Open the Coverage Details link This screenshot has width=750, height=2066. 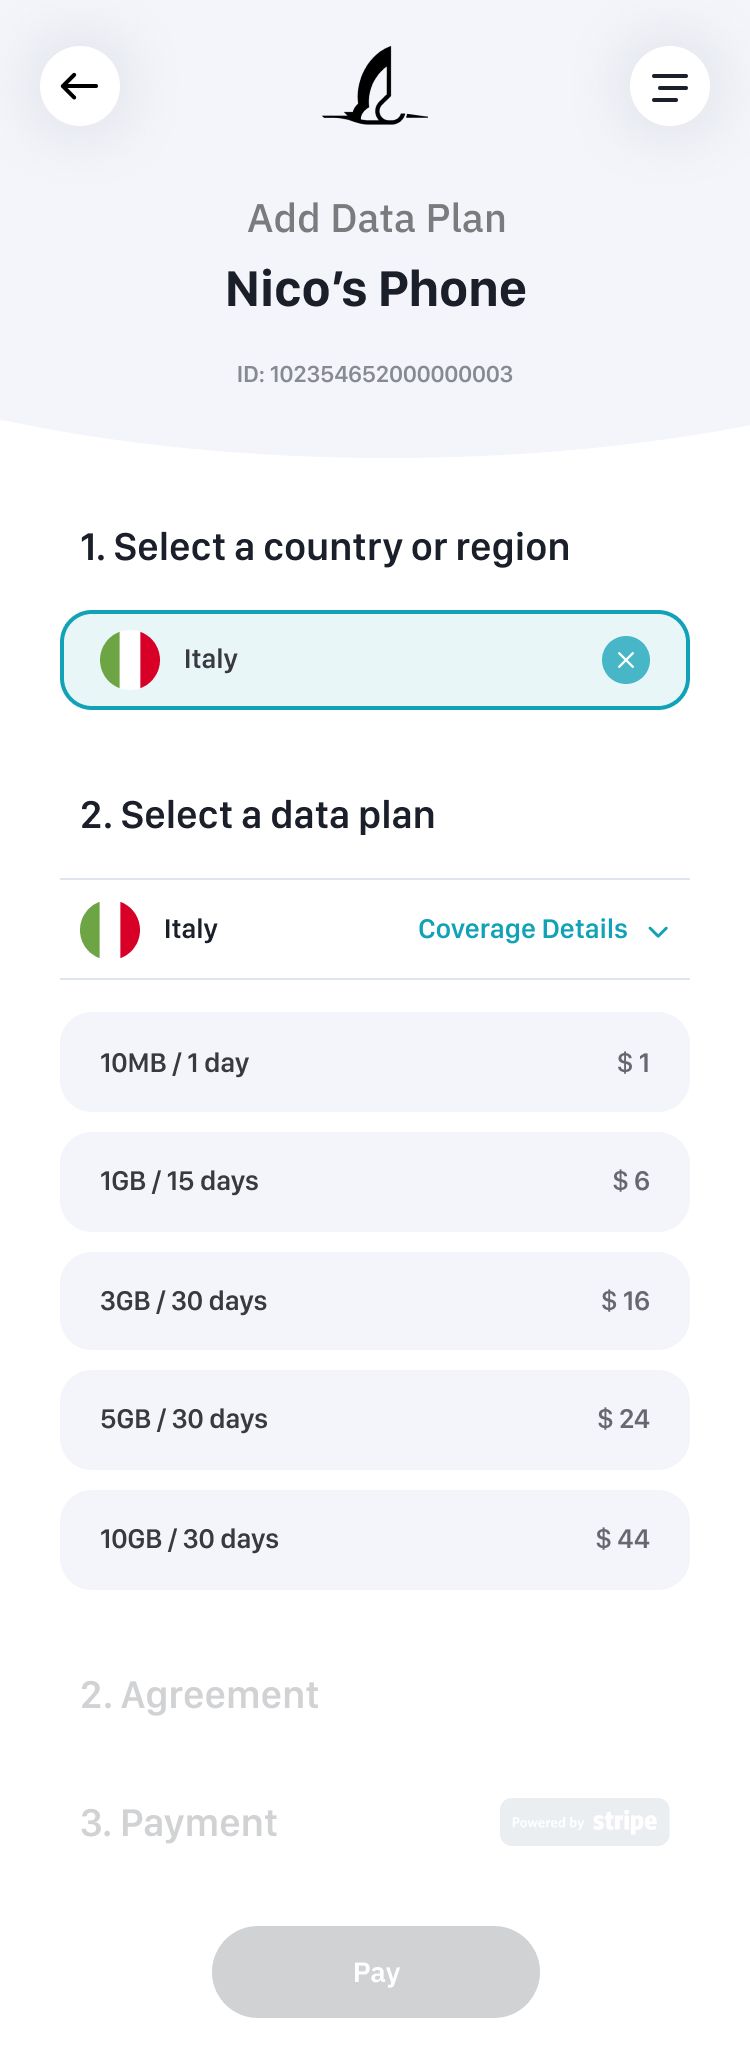pyautogui.click(x=522, y=929)
